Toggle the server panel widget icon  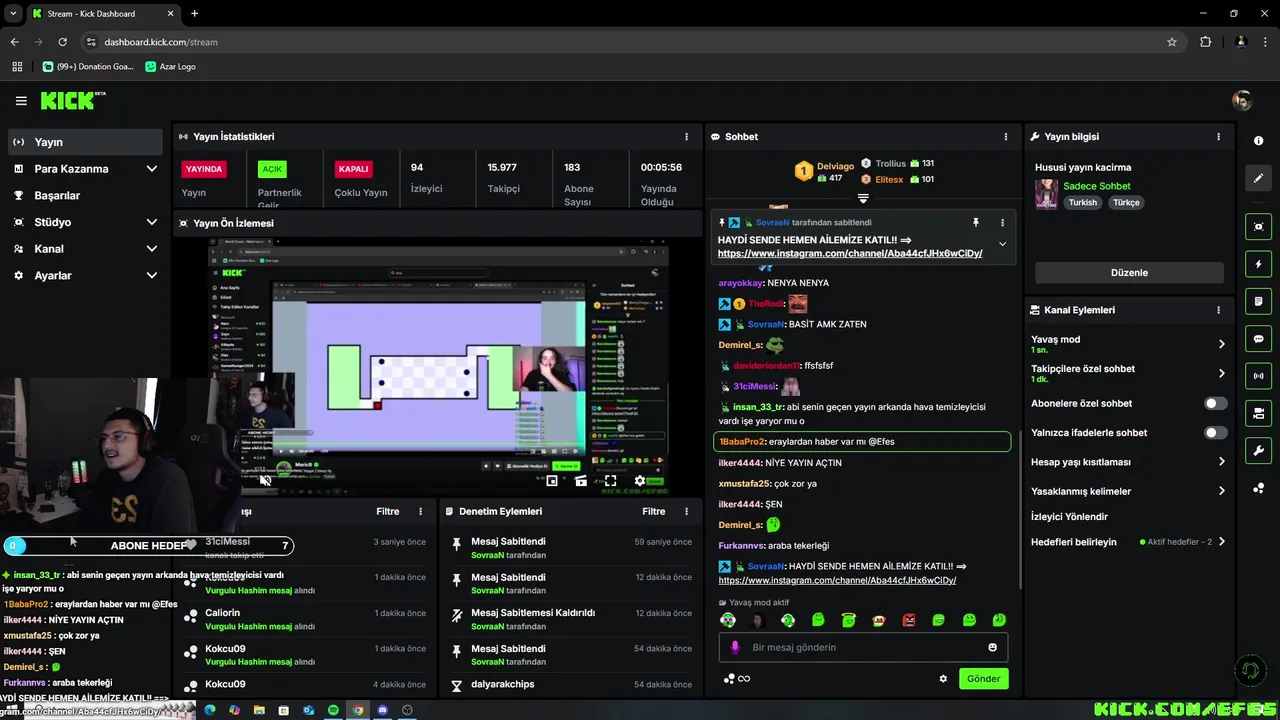(1258, 413)
